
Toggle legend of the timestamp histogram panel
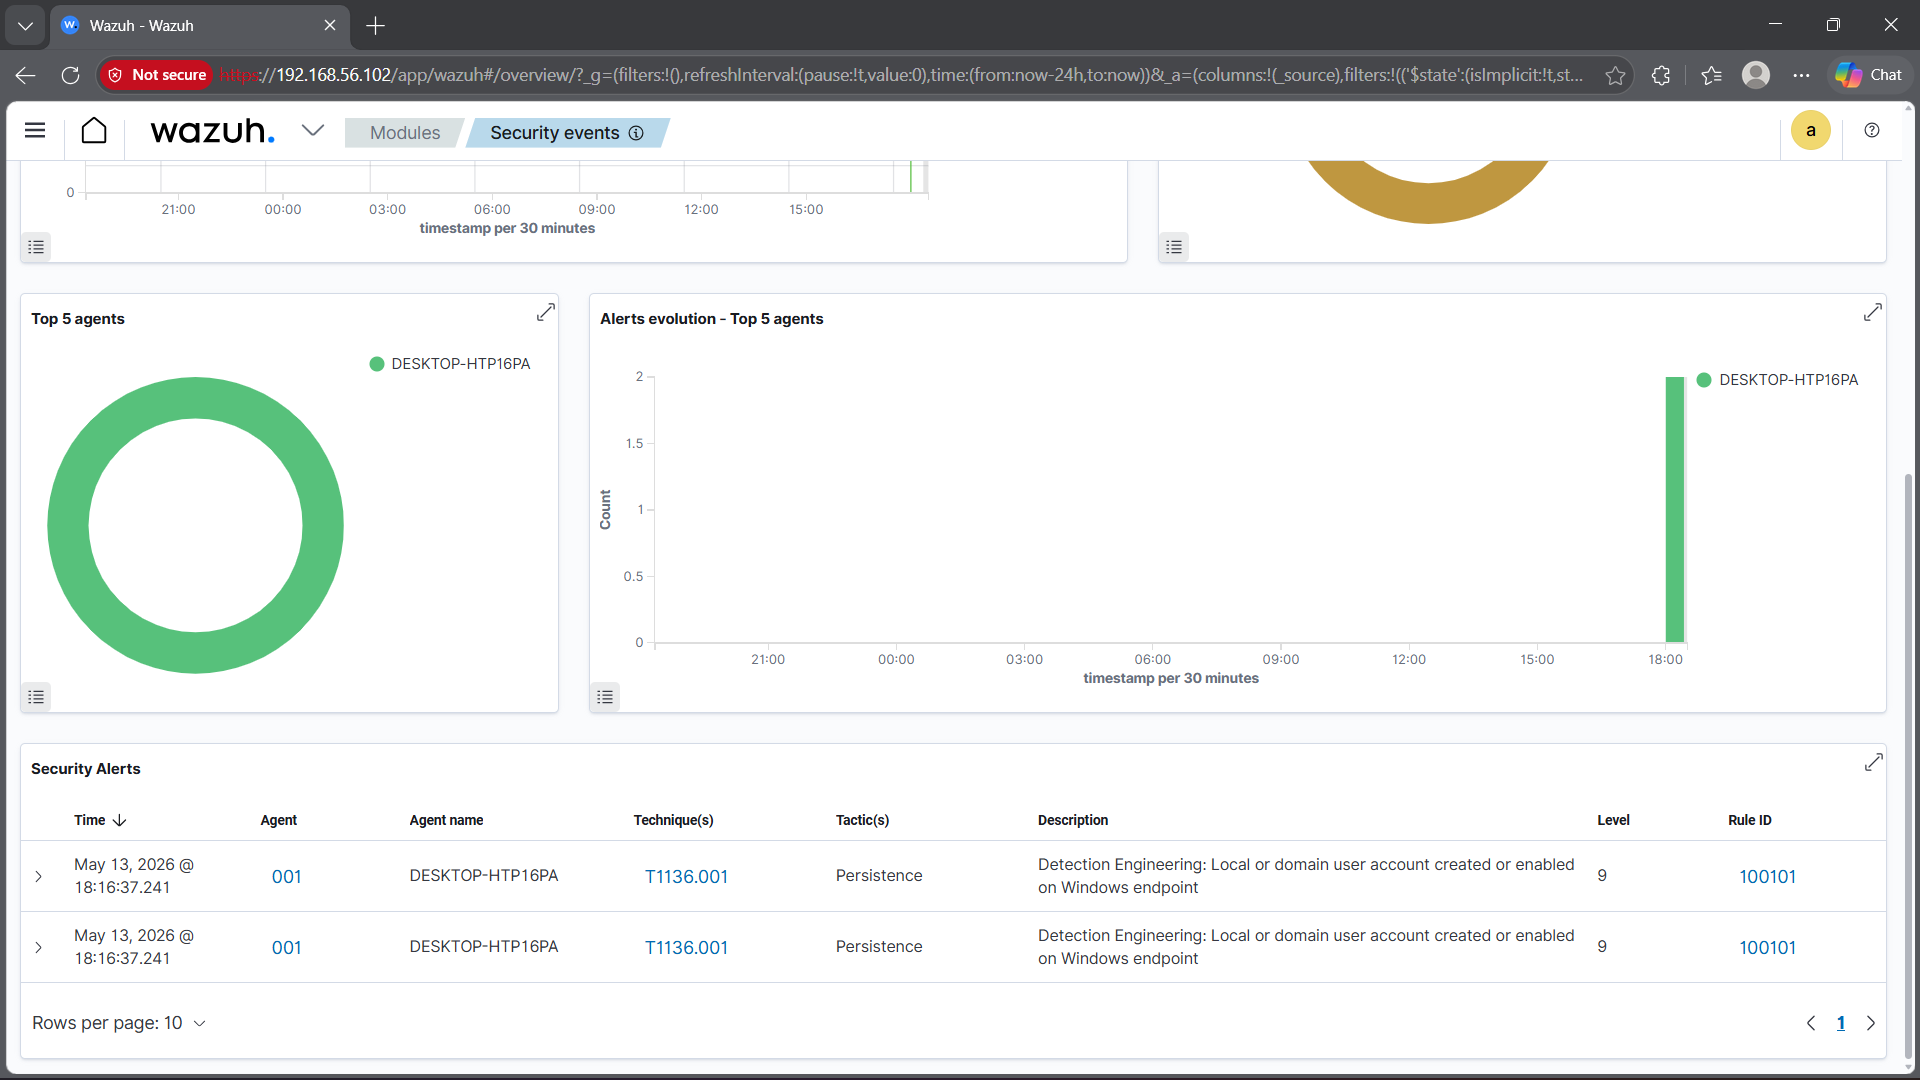pyautogui.click(x=36, y=247)
